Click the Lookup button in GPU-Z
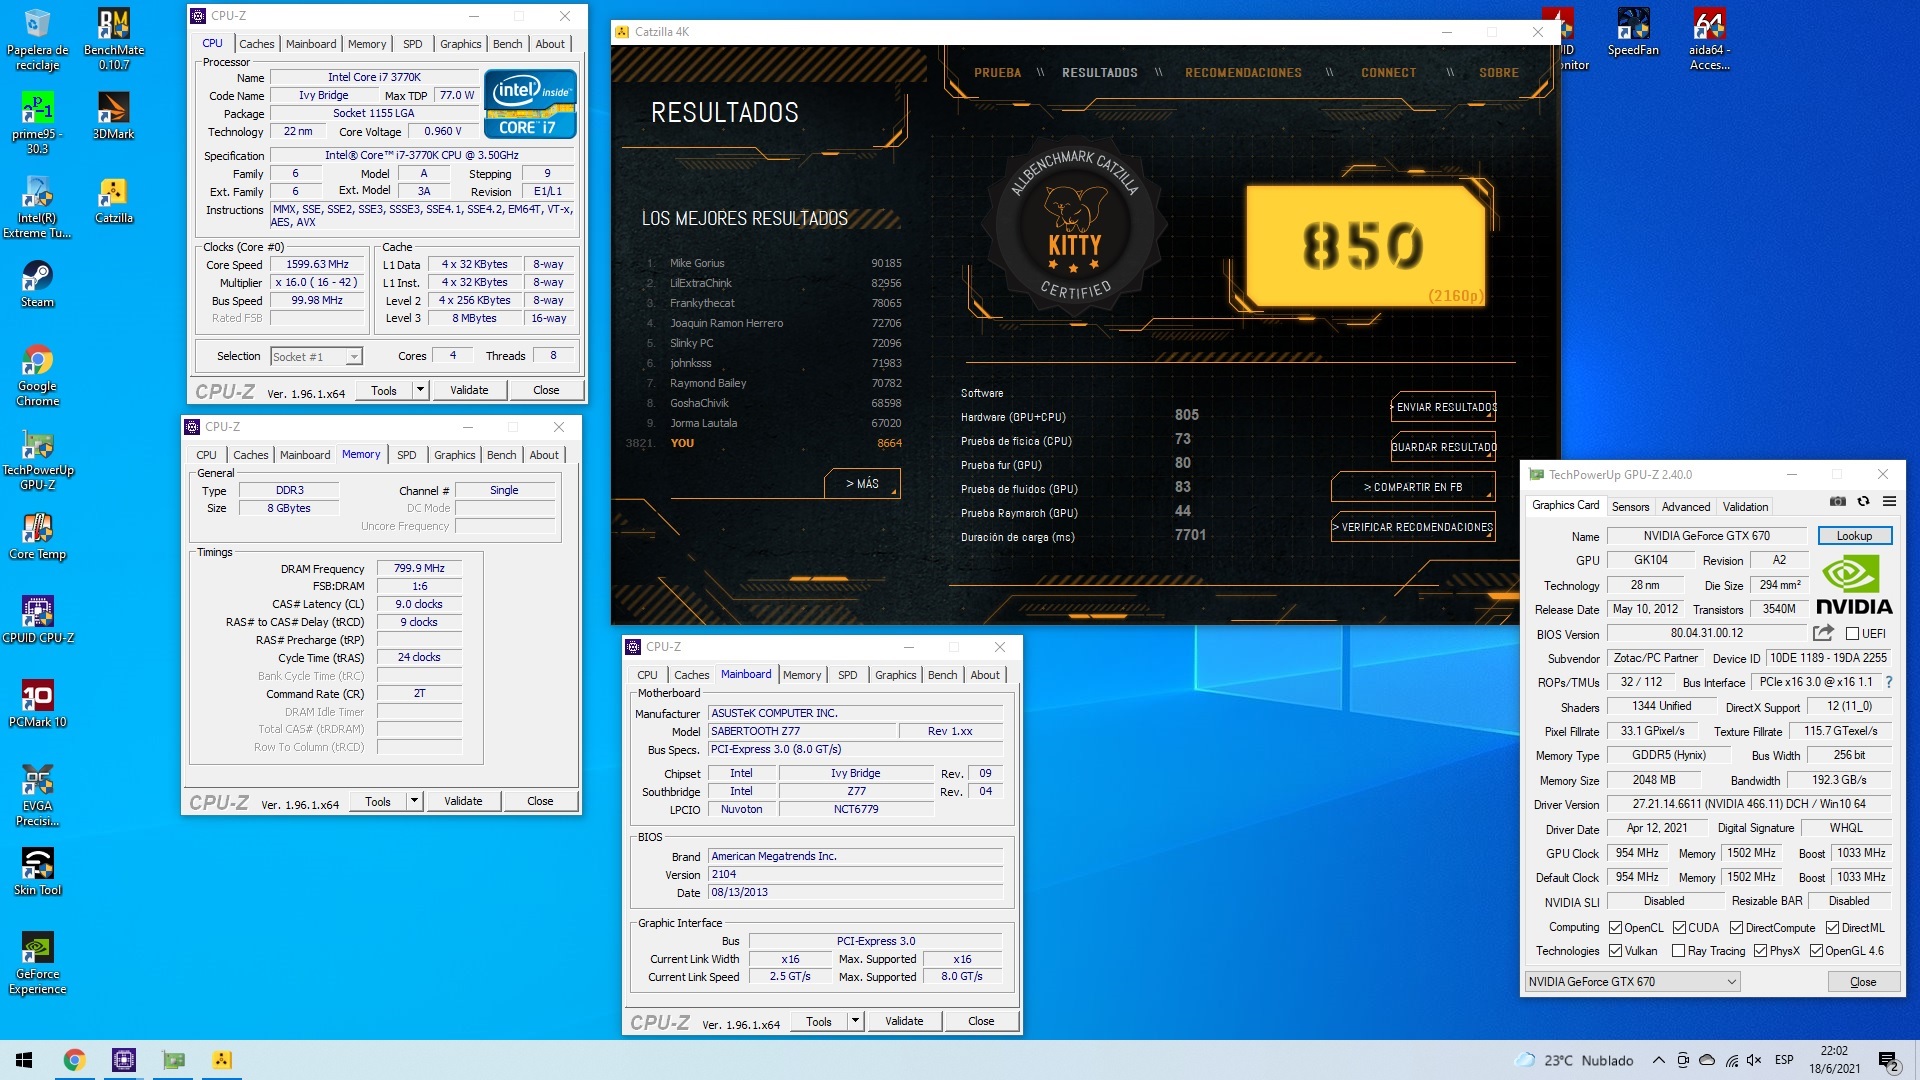Viewport: 1920px width, 1080px height. tap(1854, 536)
